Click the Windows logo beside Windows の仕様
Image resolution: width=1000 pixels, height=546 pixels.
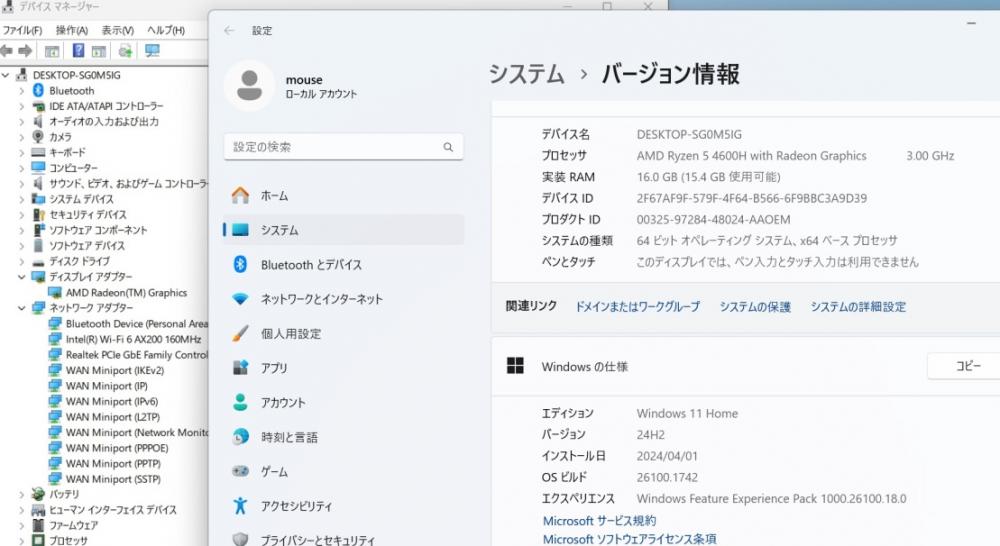[515, 365]
